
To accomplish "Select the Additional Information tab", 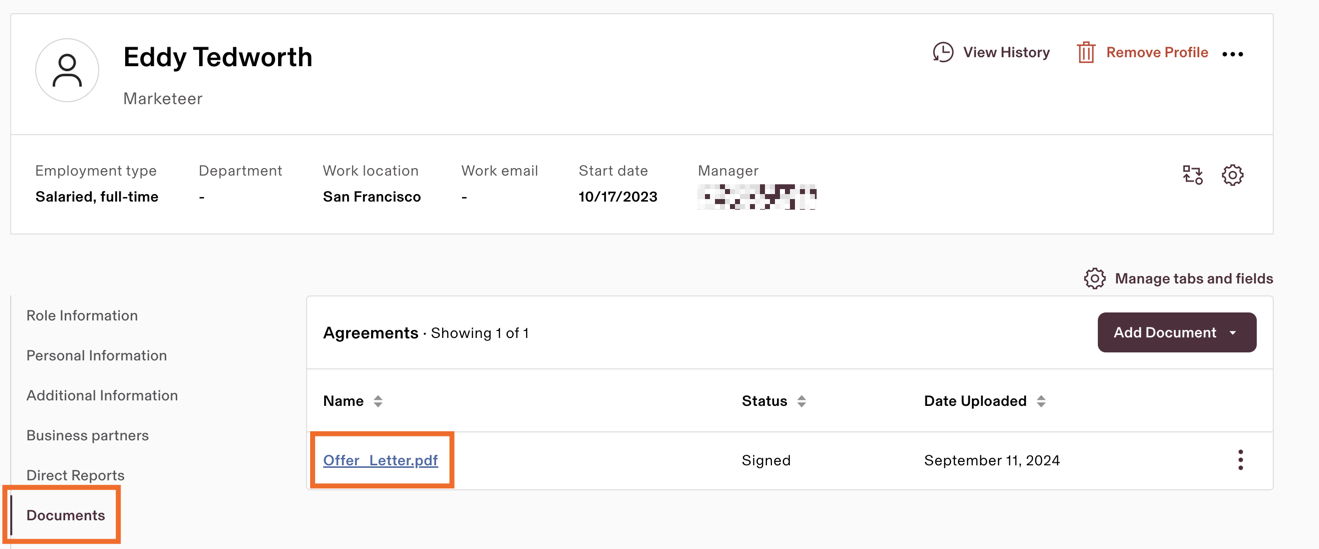I will click(102, 396).
